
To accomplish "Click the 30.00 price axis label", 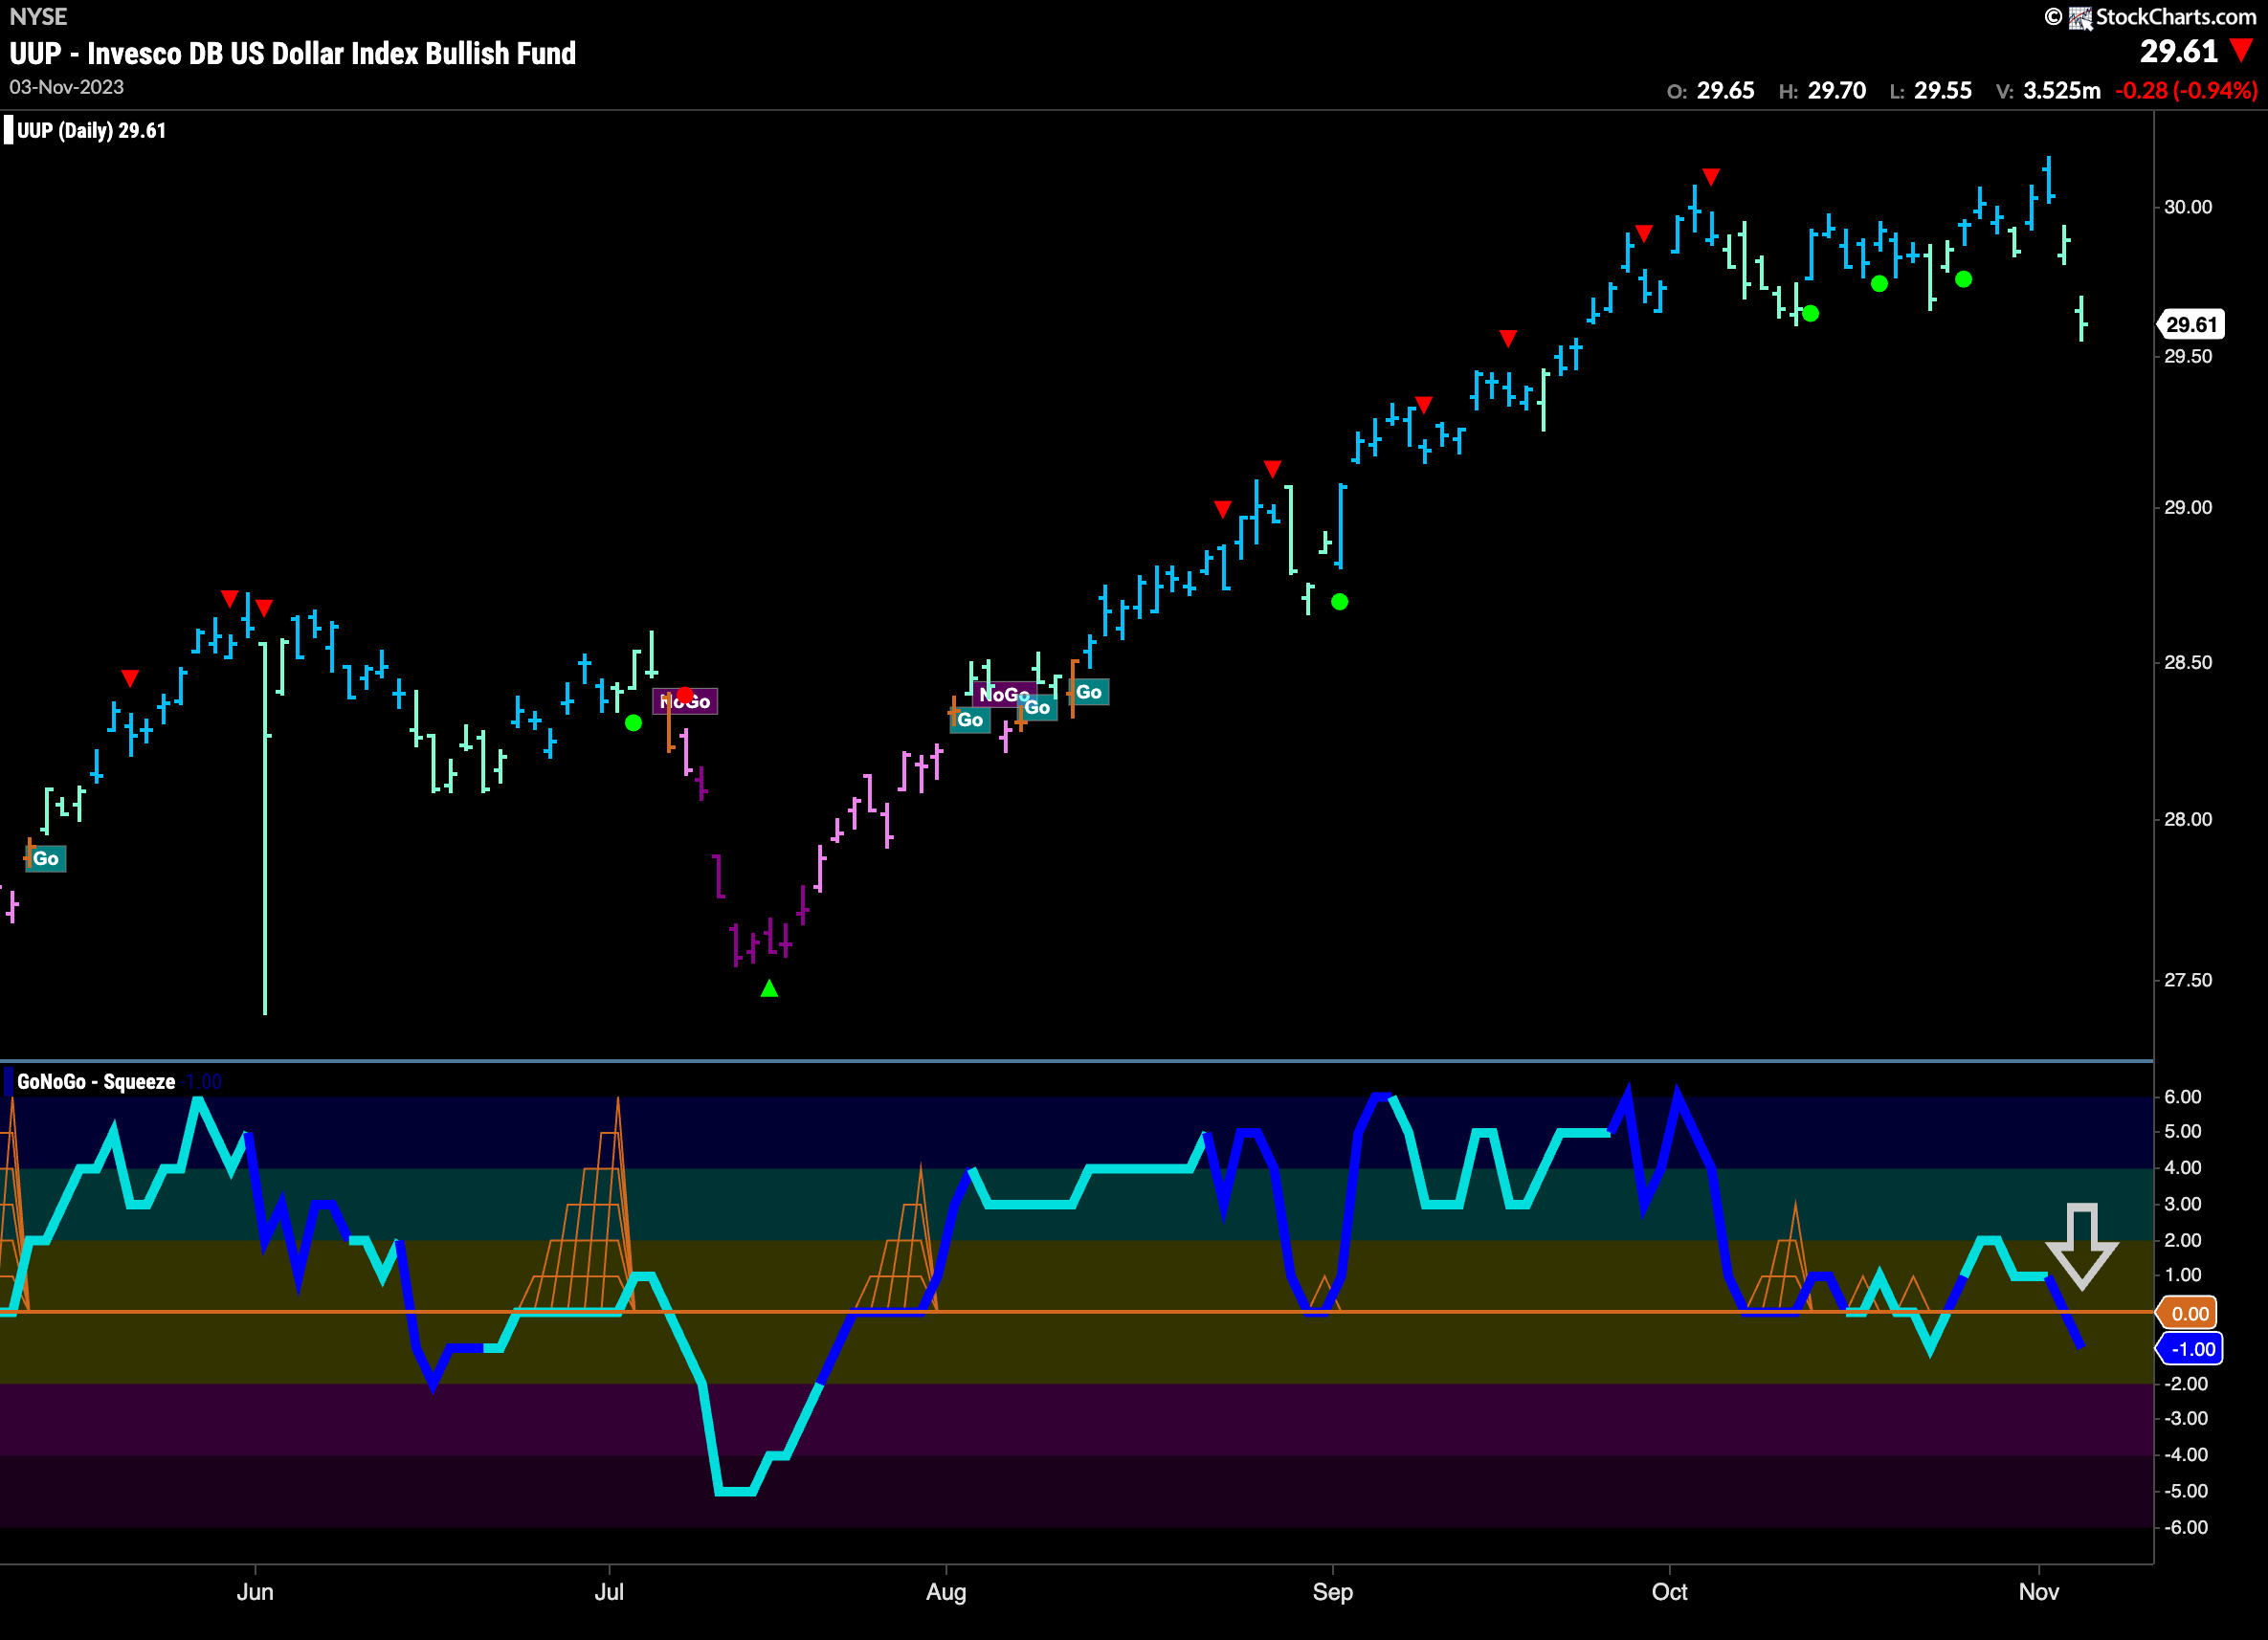I will point(2188,207).
